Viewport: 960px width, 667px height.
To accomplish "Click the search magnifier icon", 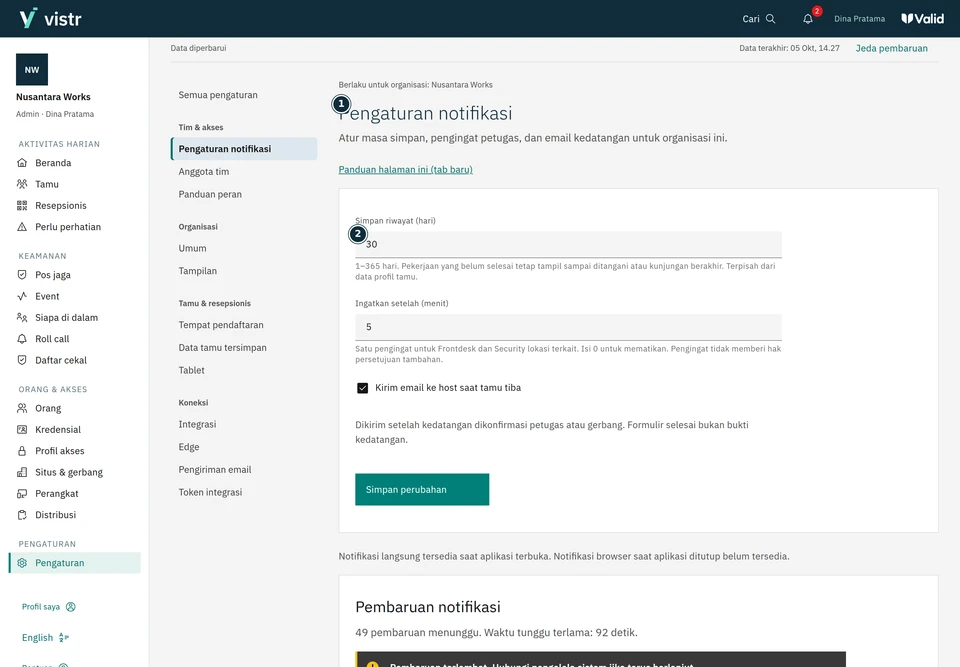I will (771, 19).
